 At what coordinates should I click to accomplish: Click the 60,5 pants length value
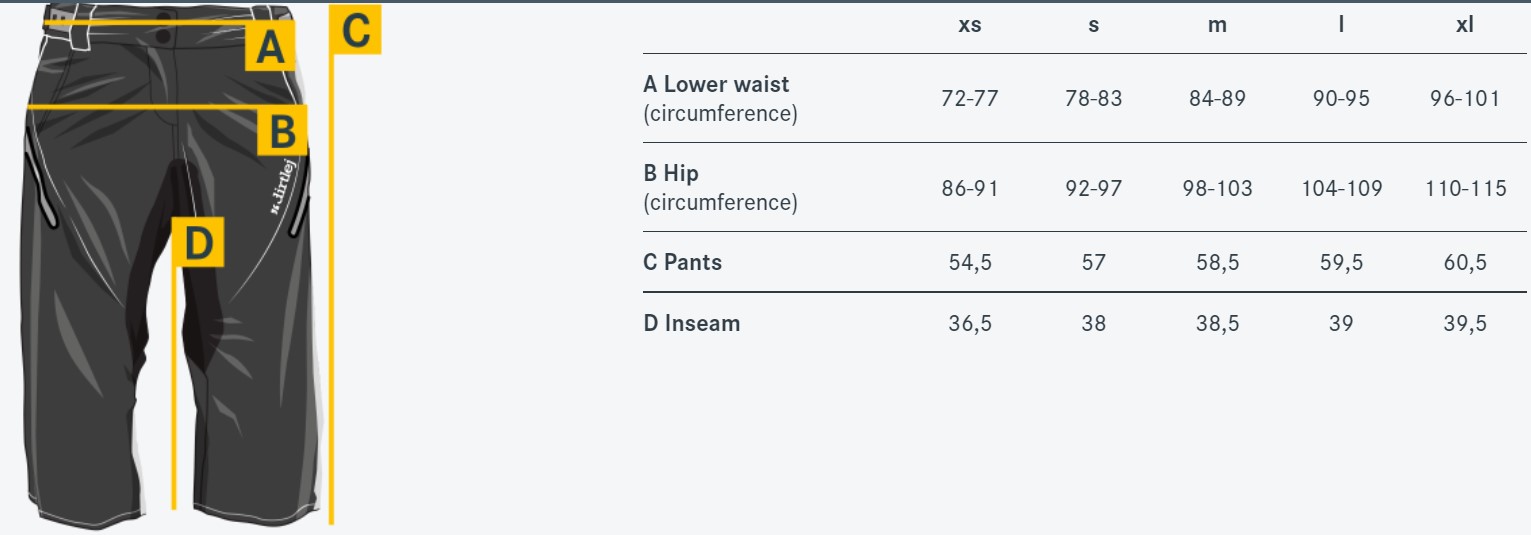pos(1465,263)
